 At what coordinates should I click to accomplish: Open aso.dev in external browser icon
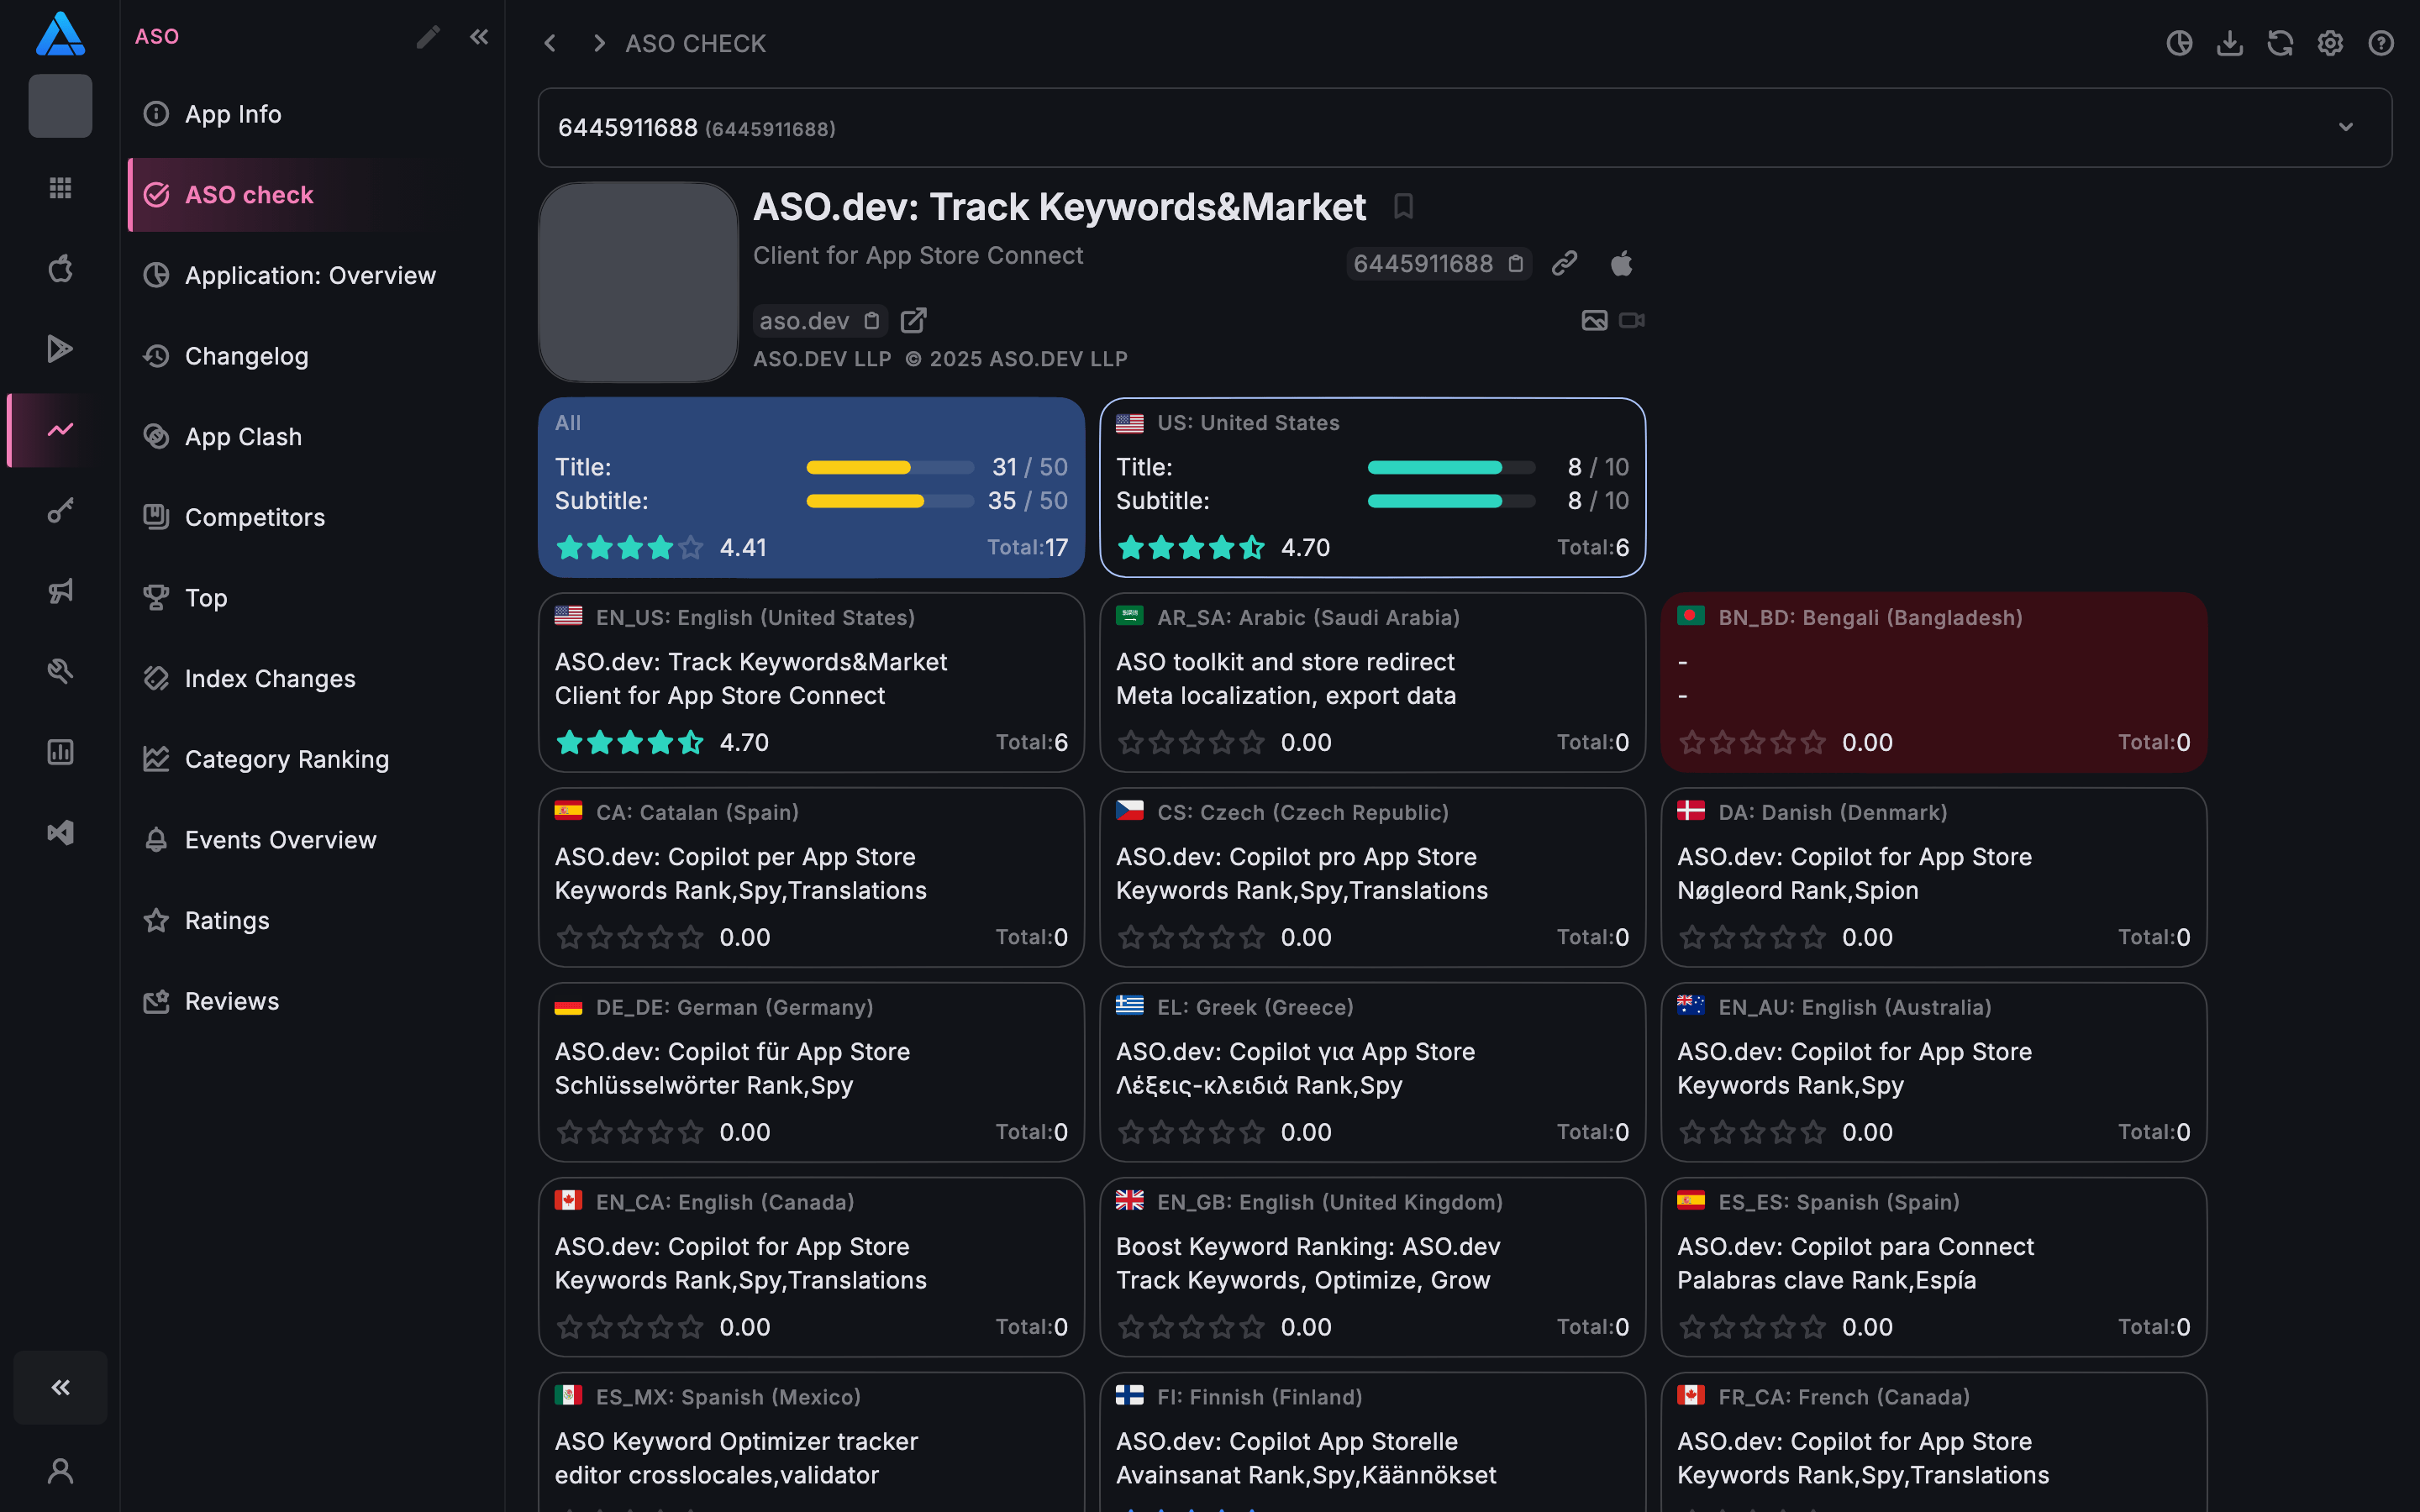[913, 320]
